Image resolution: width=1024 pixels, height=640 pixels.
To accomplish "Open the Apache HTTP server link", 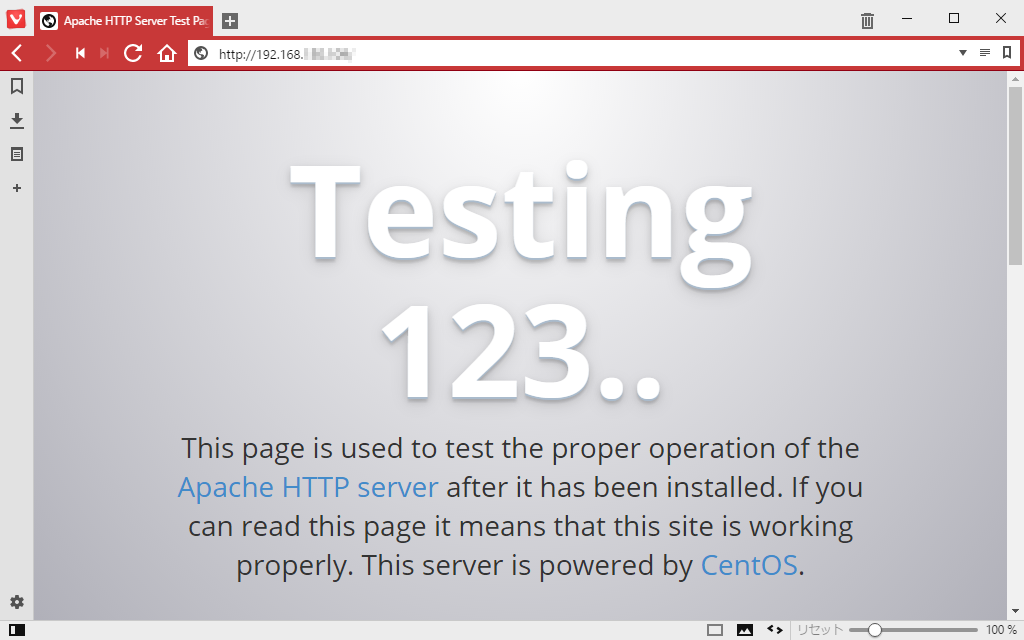I will click(308, 488).
